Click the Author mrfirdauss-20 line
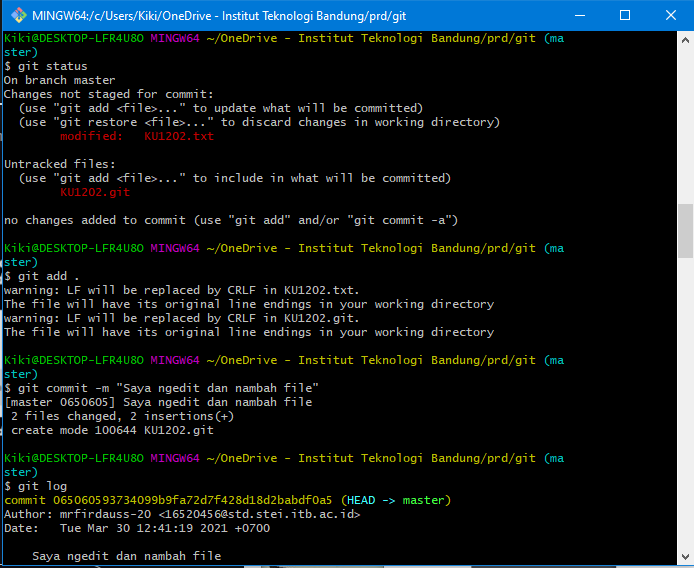Viewport: 694px width, 568px height. [182, 514]
